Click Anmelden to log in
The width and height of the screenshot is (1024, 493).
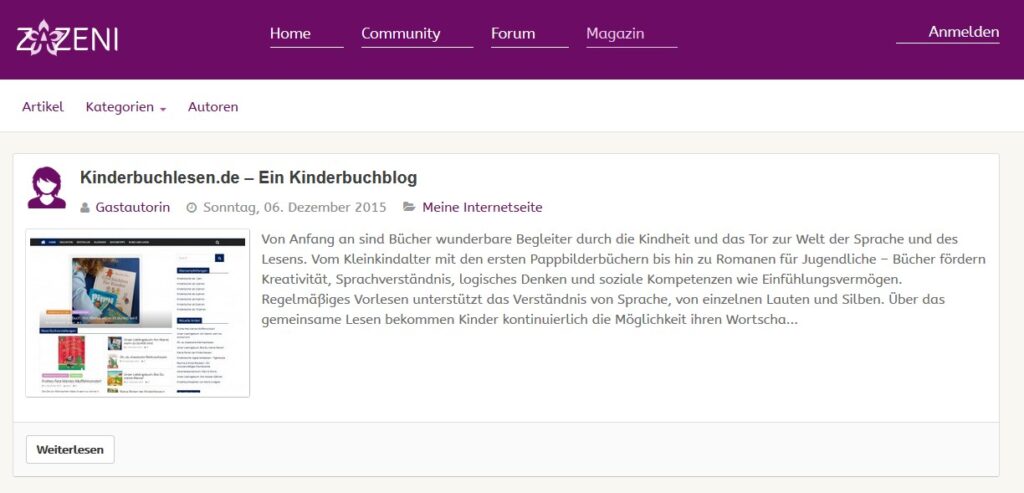click(963, 32)
